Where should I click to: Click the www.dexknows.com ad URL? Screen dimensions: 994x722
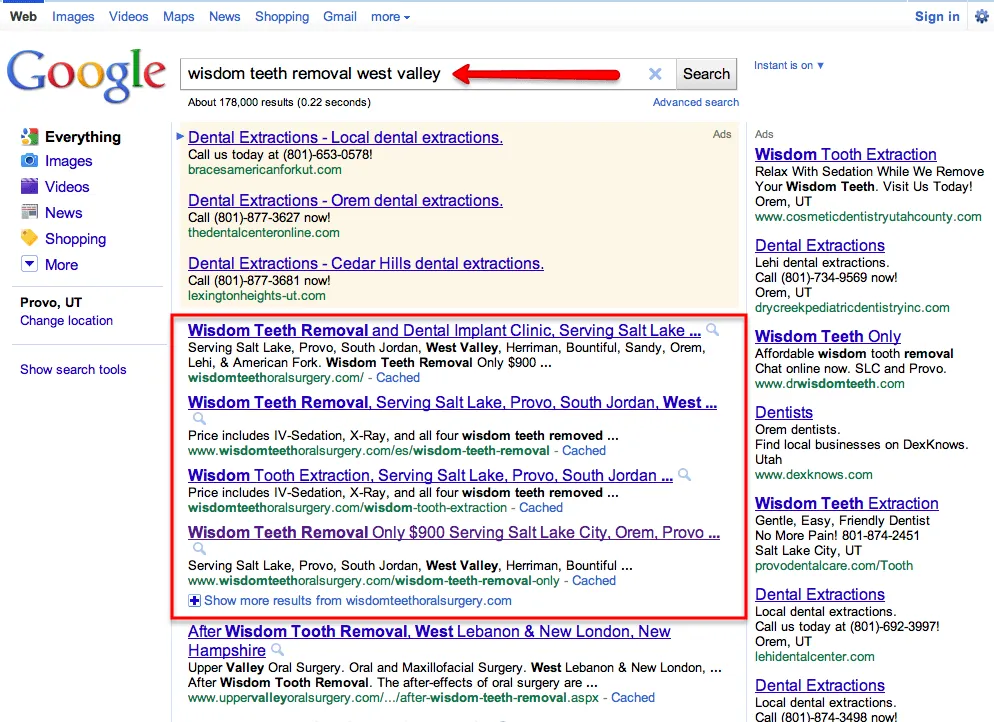[813, 475]
